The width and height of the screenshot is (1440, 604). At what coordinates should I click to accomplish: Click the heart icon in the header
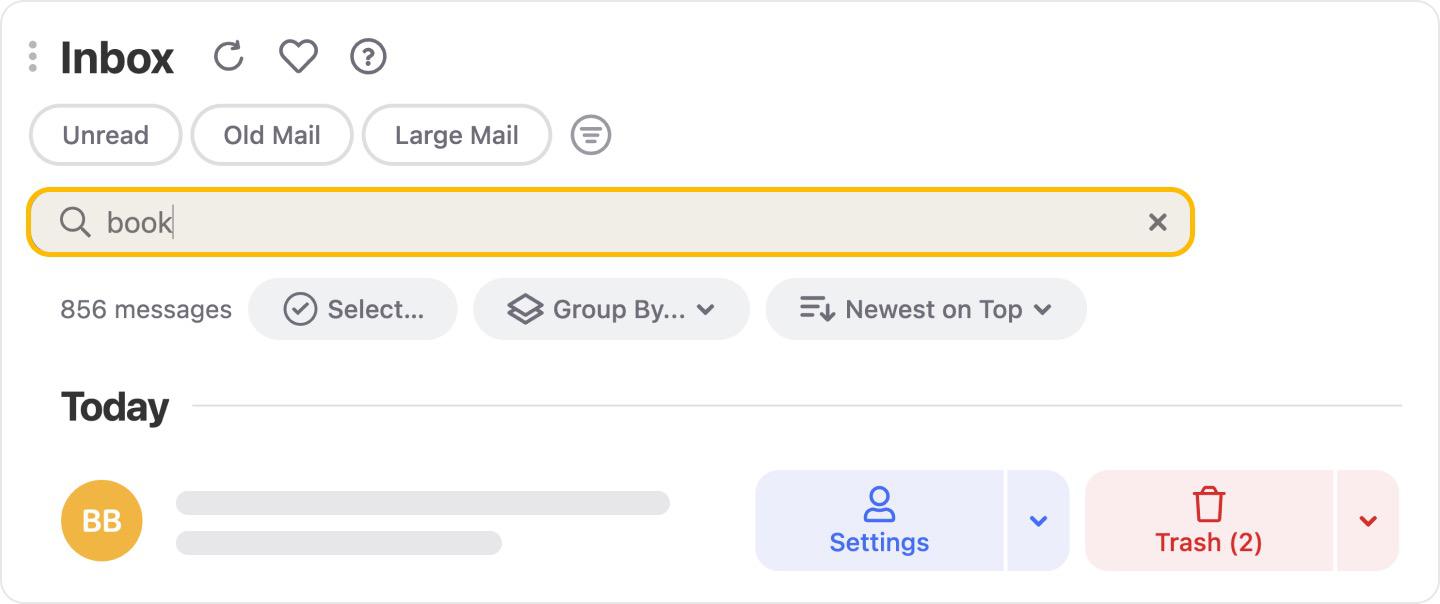[298, 57]
